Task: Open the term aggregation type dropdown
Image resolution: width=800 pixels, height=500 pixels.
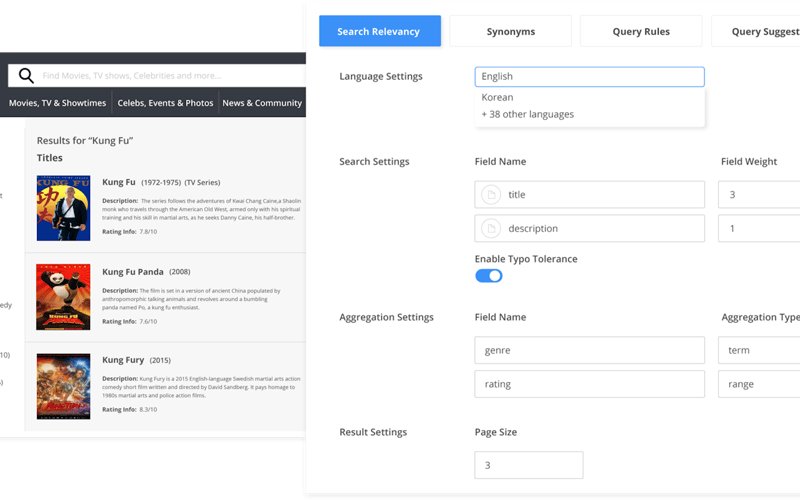Action: pos(759,350)
